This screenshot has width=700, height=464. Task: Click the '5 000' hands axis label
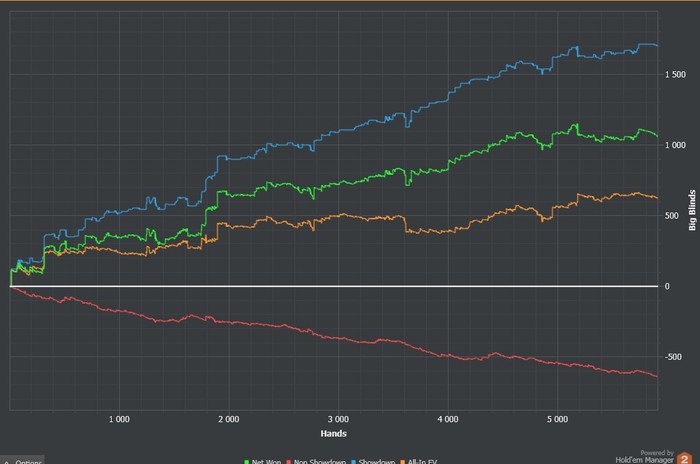point(558,419)
